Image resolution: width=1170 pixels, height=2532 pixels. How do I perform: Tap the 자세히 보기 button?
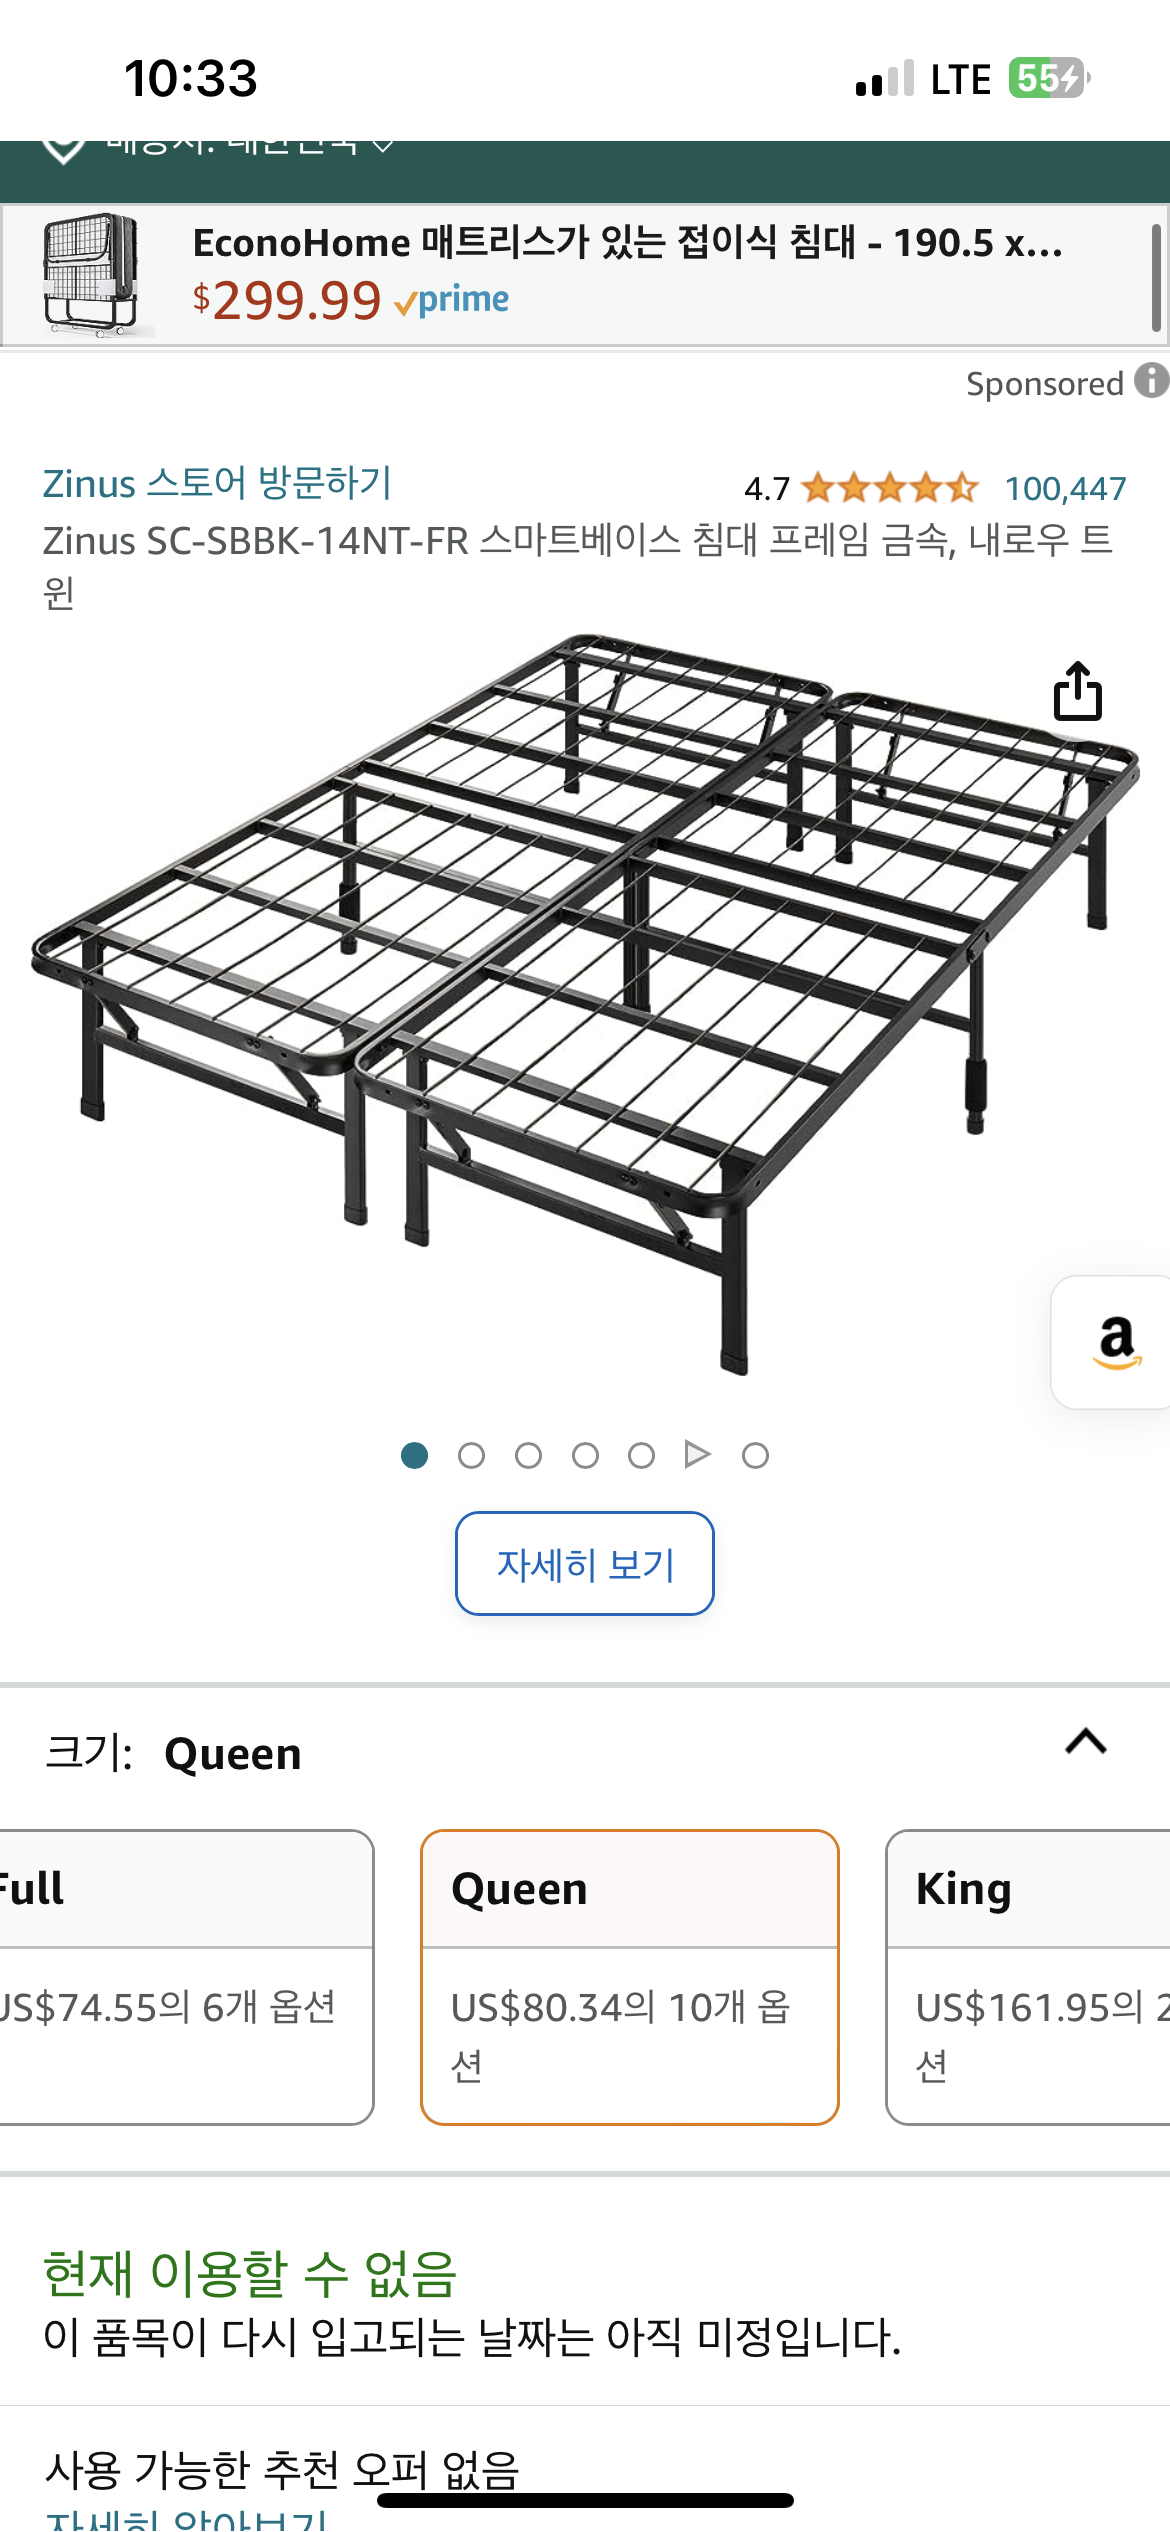(x=585, y=1563)
